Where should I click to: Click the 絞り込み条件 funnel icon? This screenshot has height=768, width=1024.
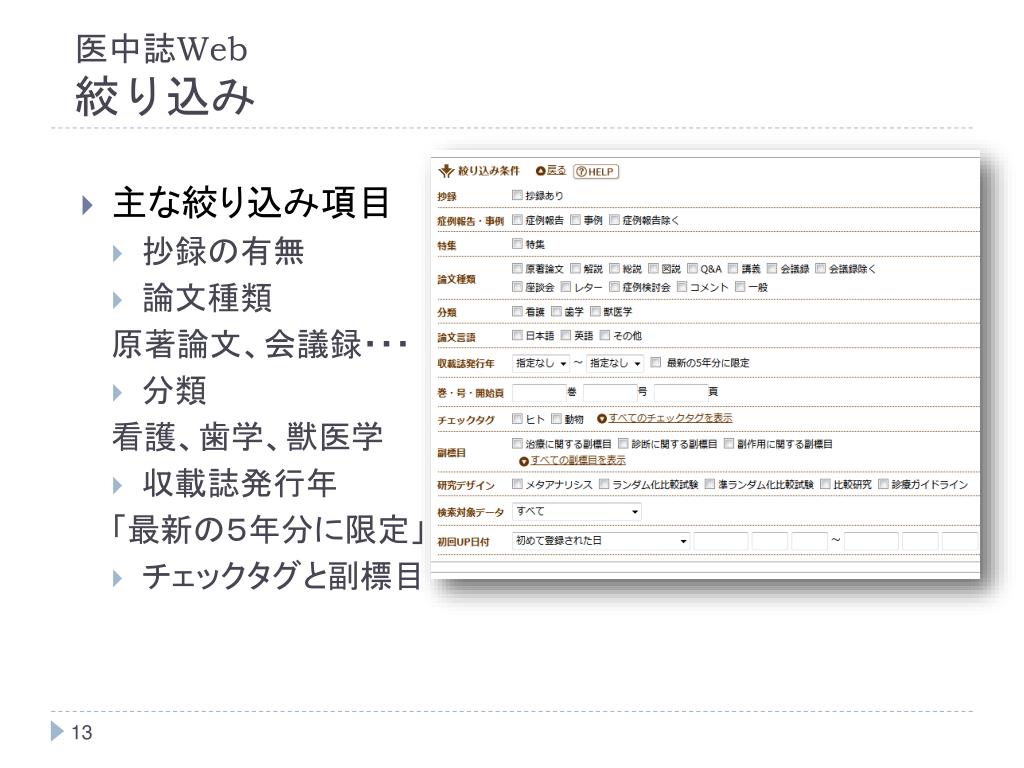446,171
